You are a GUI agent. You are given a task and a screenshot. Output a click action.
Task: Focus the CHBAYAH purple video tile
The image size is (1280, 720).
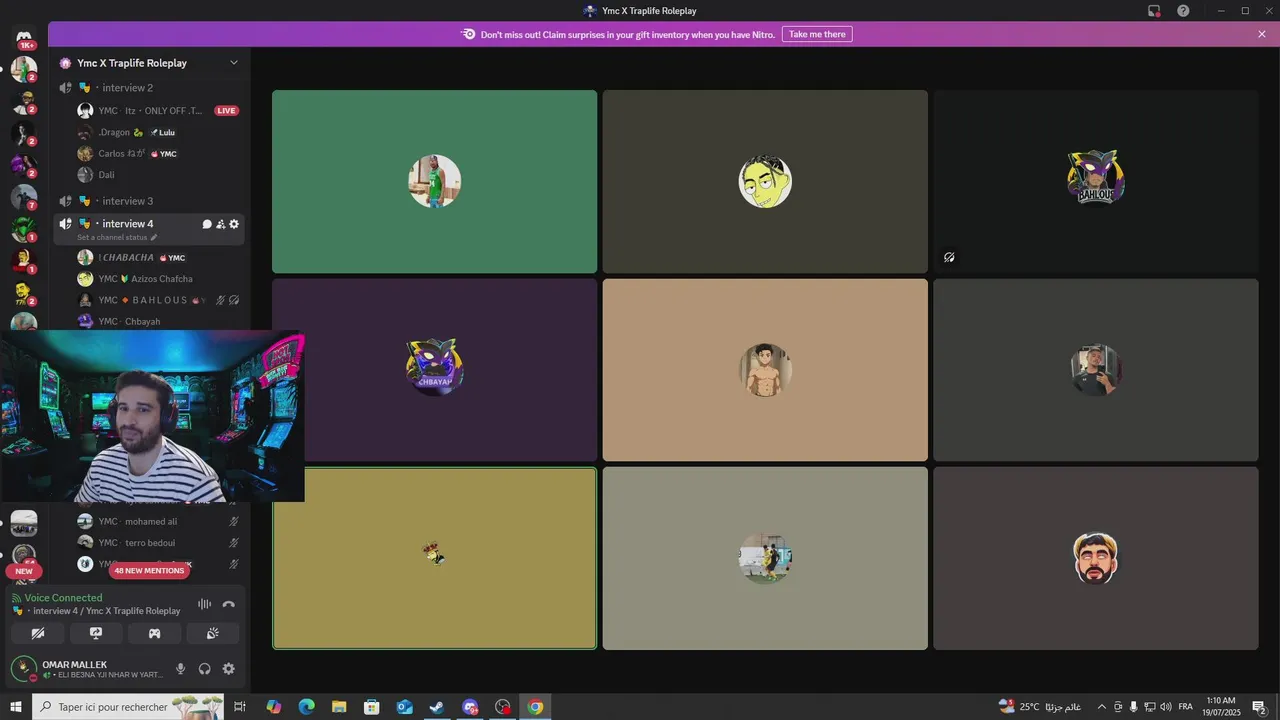tap(434, 370)
